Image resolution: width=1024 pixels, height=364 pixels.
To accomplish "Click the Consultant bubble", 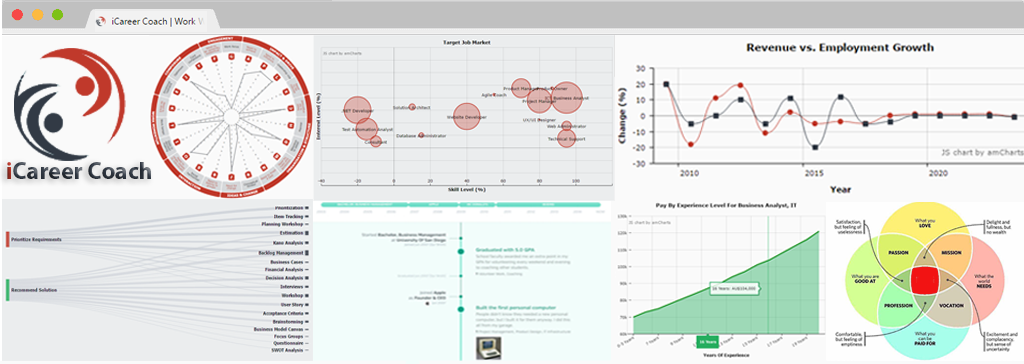I will [376, 141].
